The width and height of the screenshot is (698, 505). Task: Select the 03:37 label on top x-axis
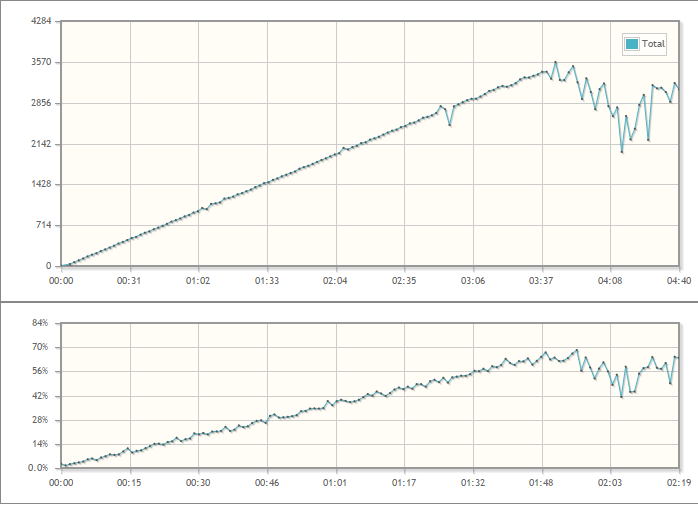click(x=542, y=281)
